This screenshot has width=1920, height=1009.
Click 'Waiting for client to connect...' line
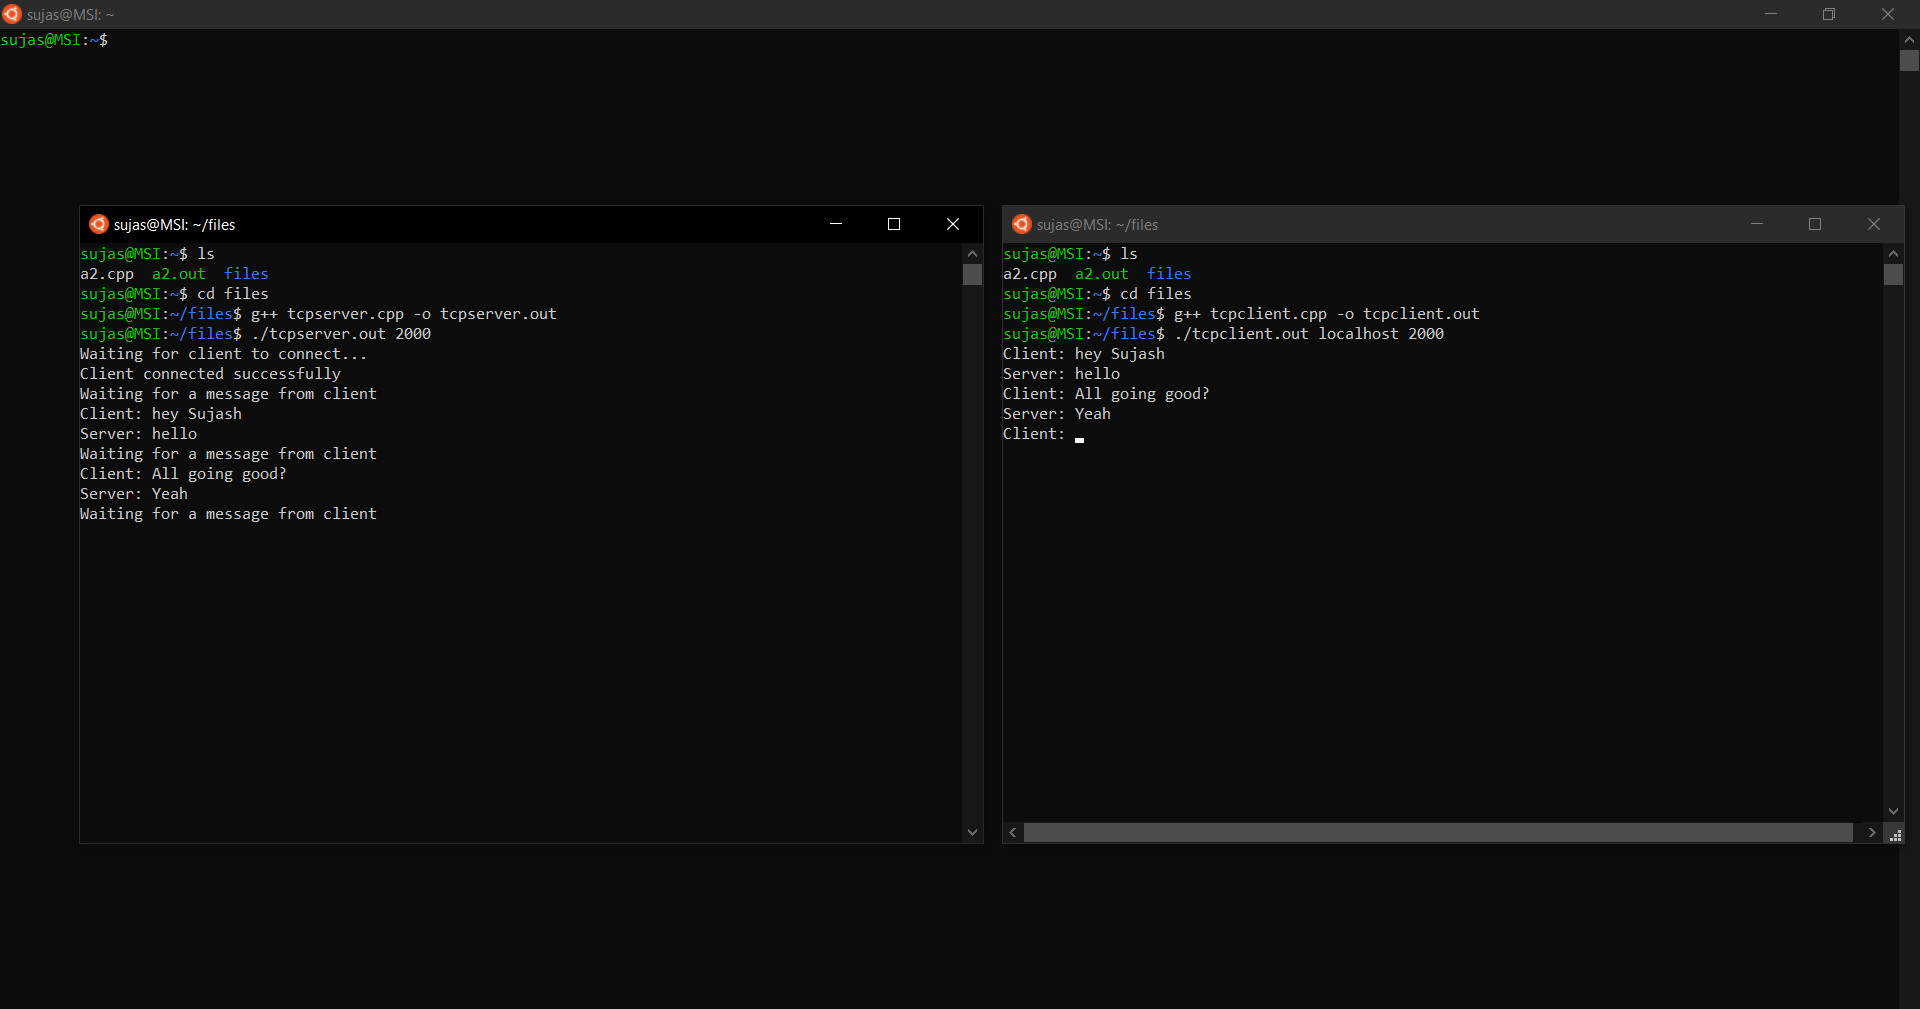point(223,354)
